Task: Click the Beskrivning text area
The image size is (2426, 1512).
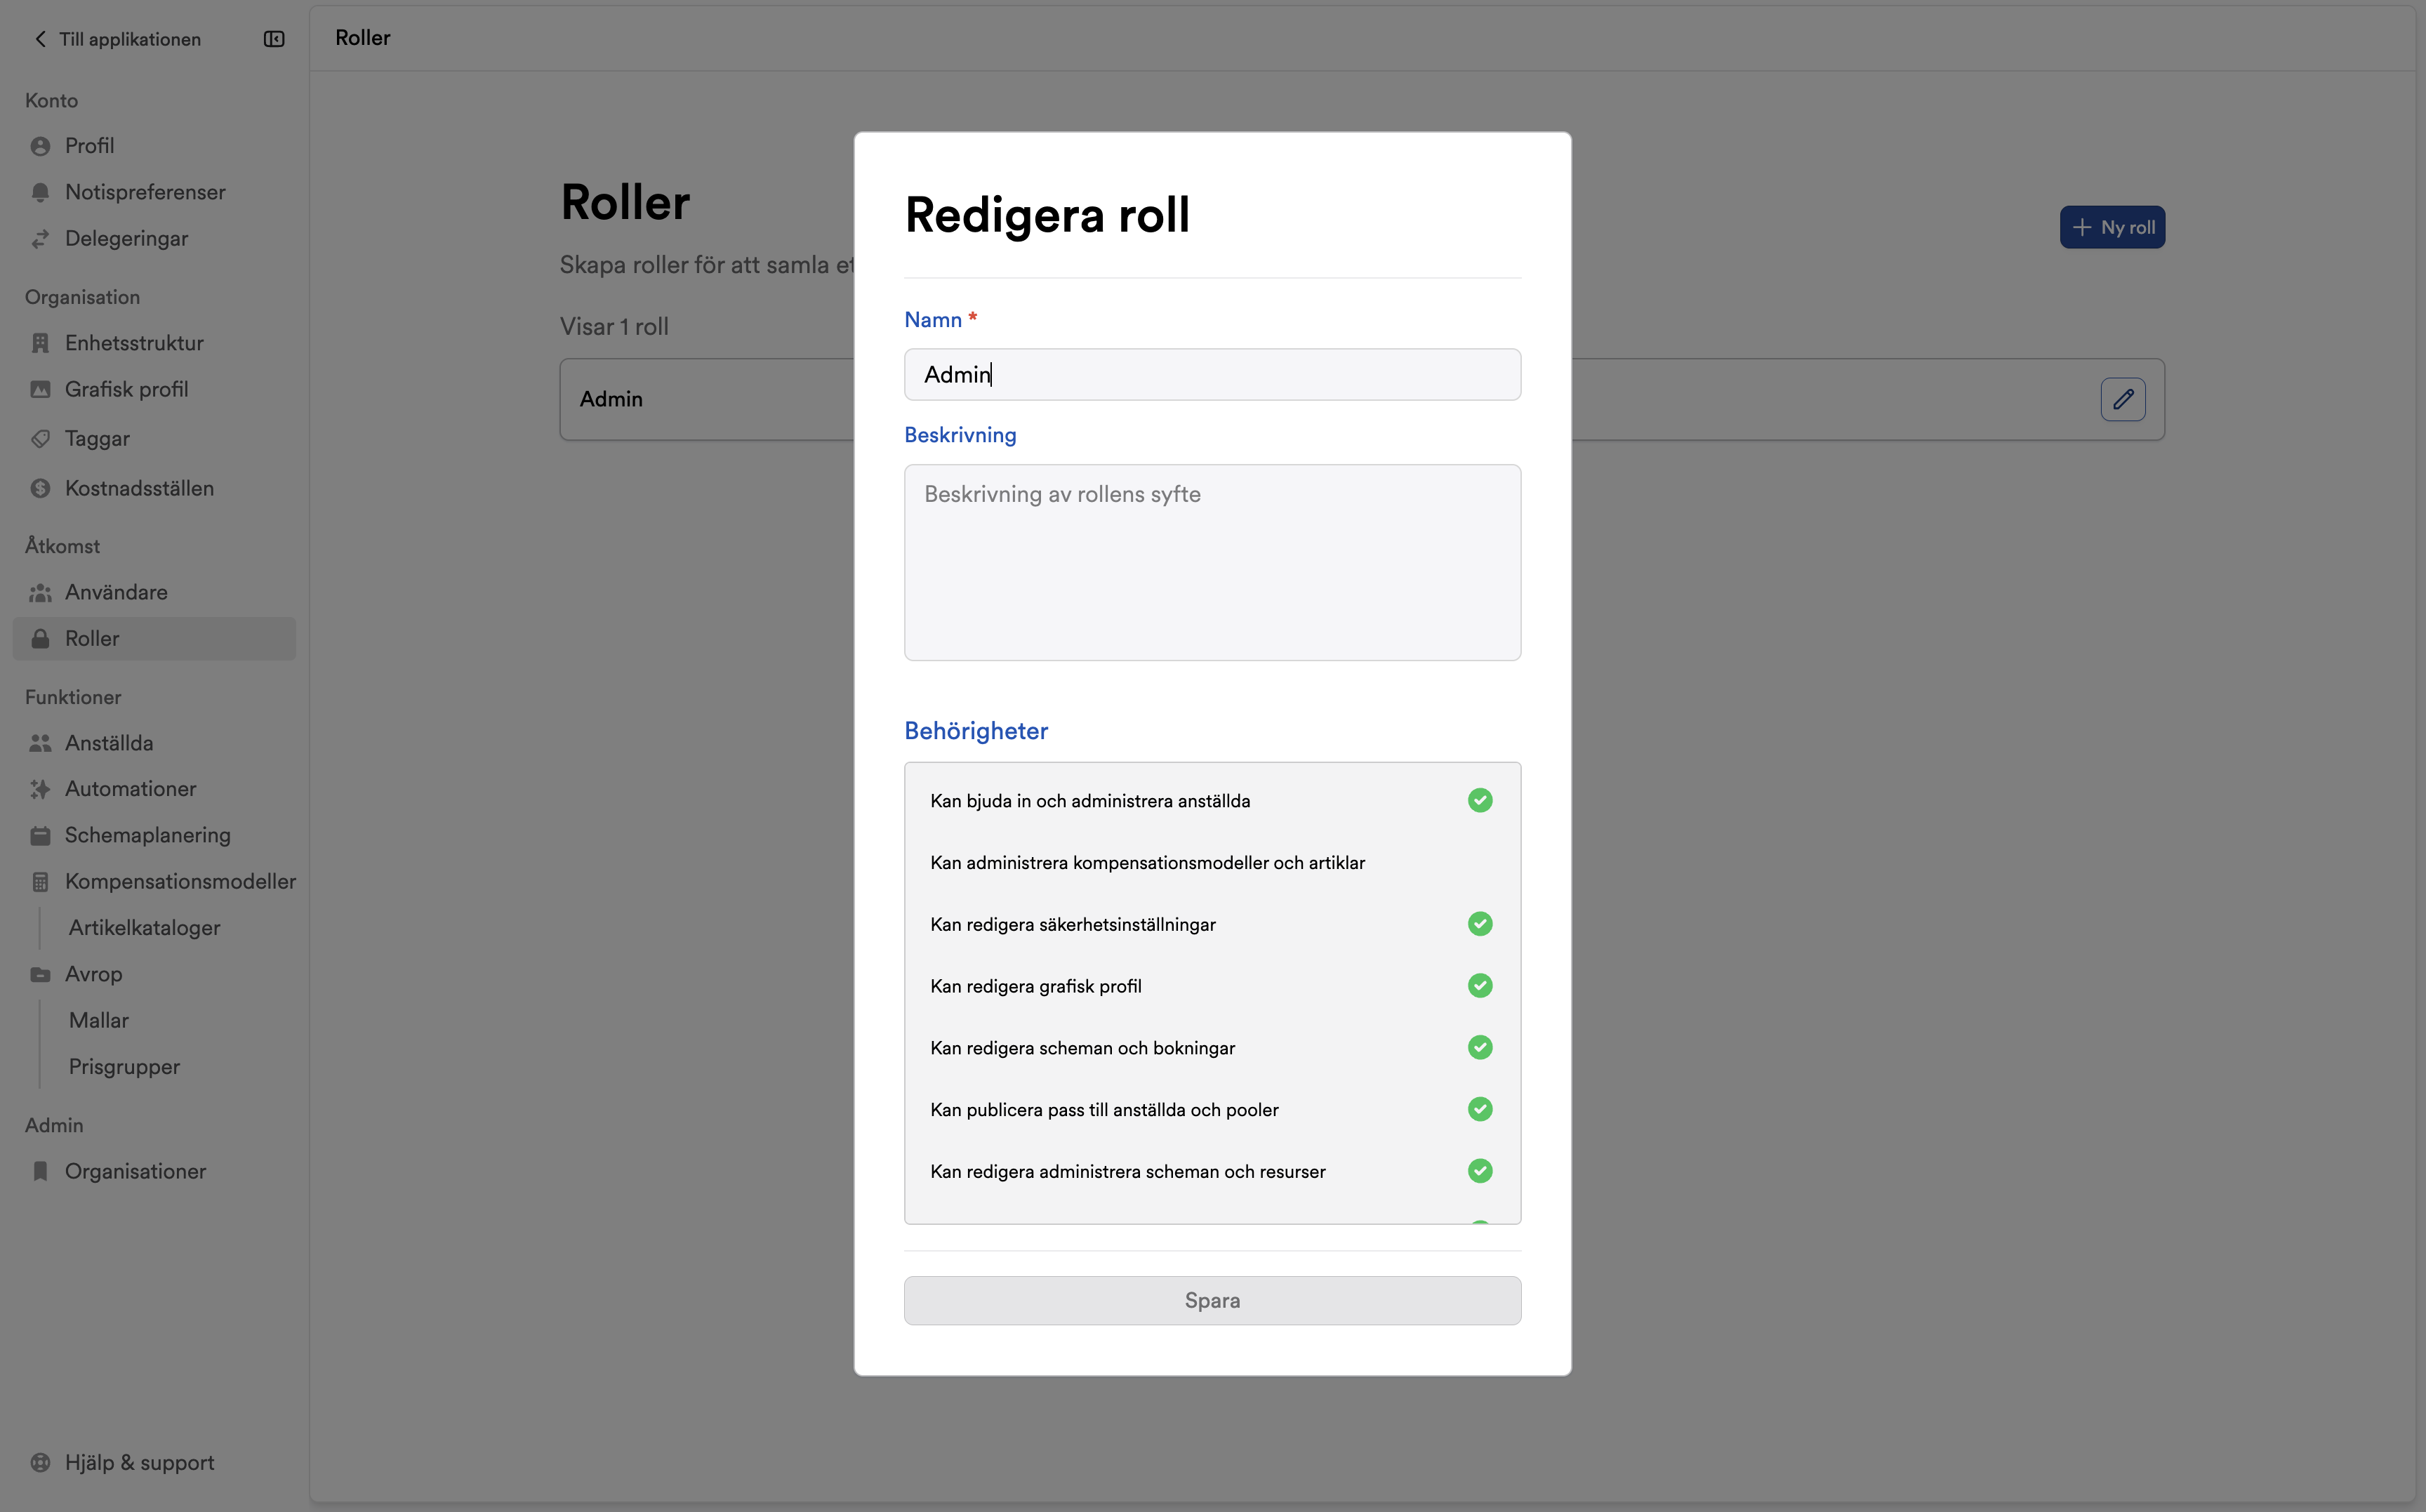Action: [1212, 562]
